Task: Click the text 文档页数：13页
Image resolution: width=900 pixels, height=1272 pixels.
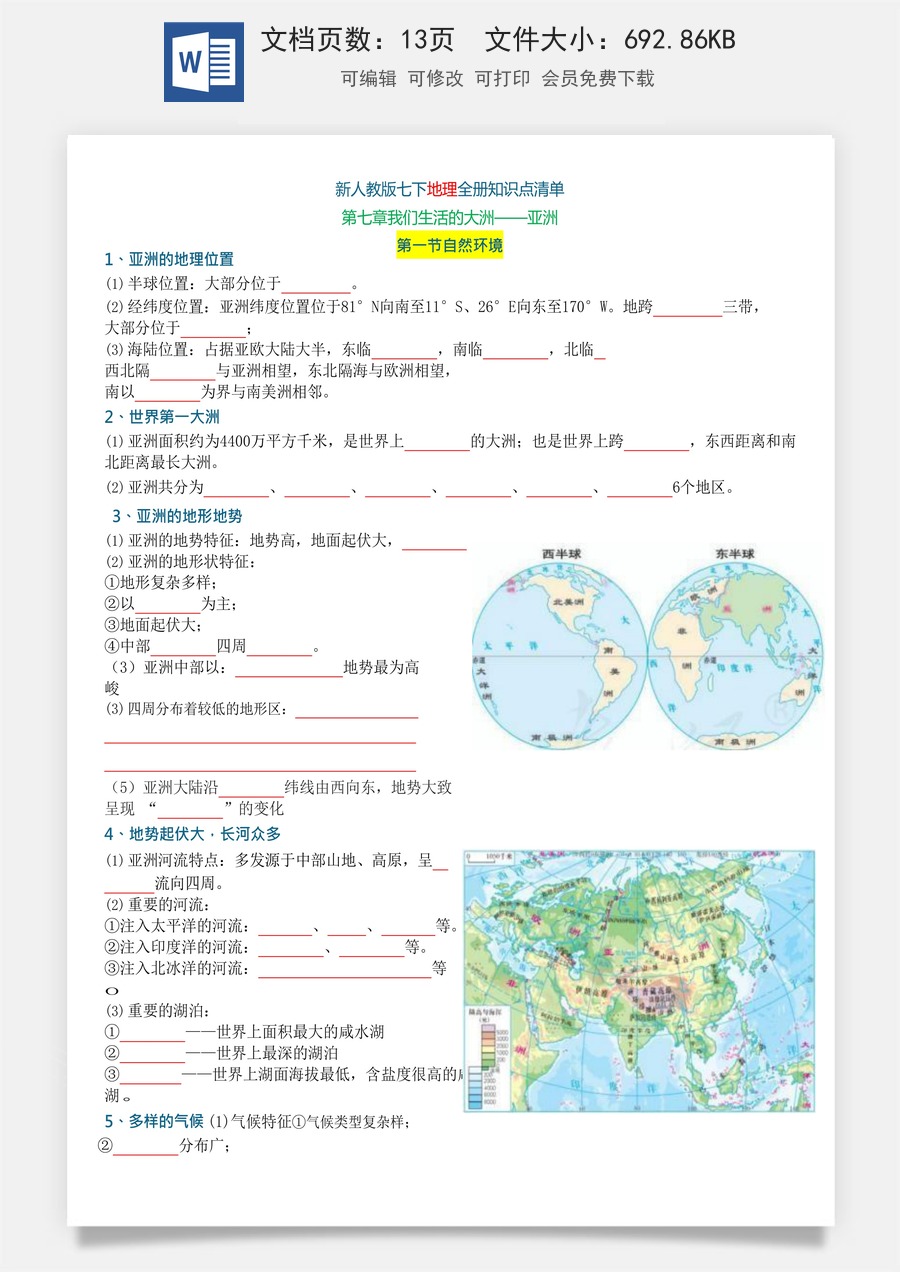Action: click(357, 40)
